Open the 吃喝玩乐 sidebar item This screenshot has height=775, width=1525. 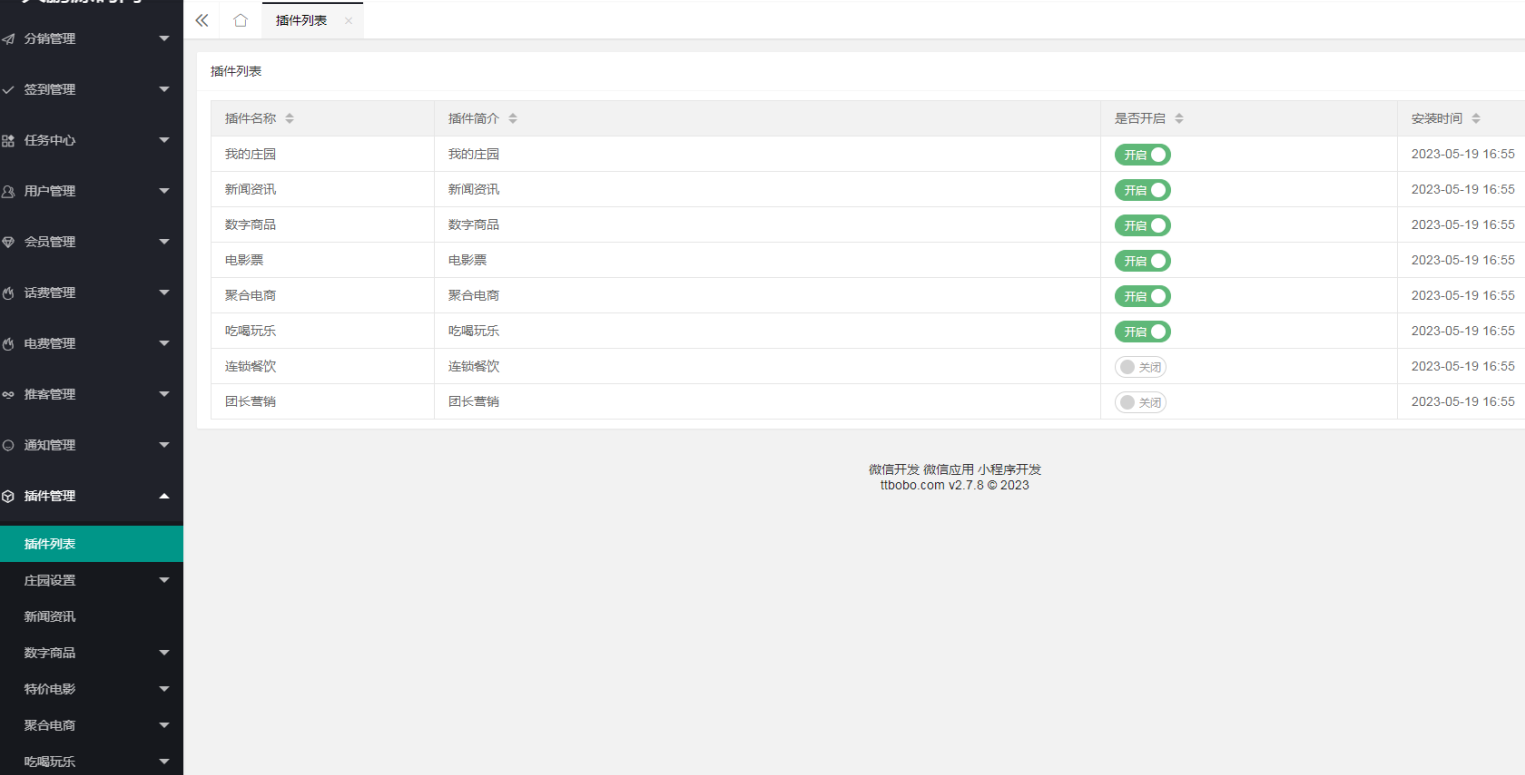click(91, 761)
